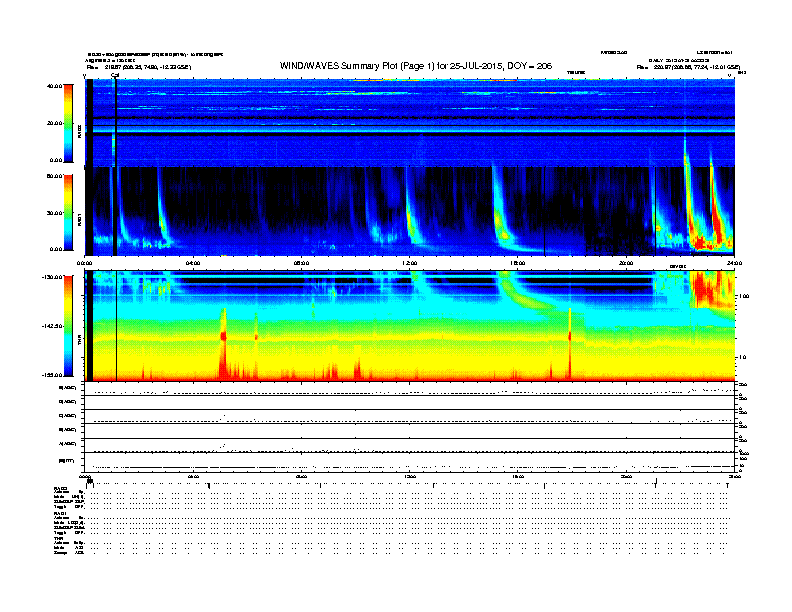Click 04:00 tick label below the line plots
792x612 pixels.
(x=193, y=476)
